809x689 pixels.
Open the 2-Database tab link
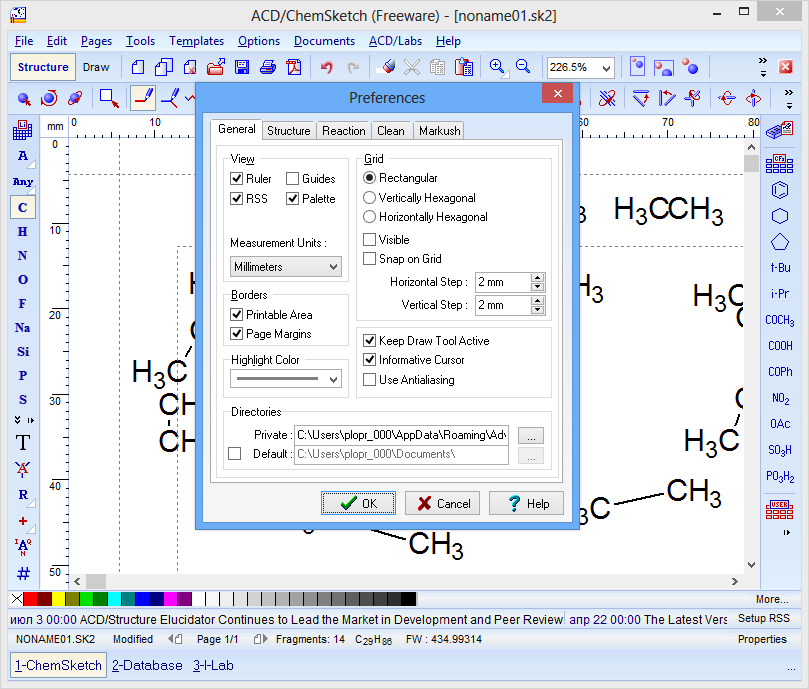pyautogui.click(x=147, y=666)
